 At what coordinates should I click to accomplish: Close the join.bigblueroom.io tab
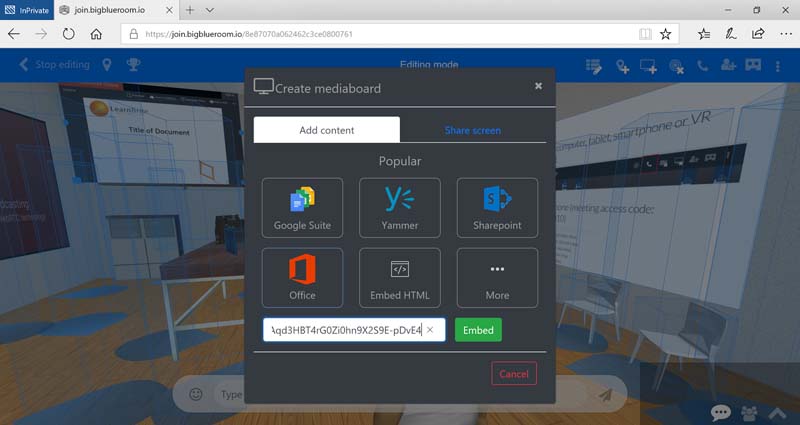click(169, 10)
